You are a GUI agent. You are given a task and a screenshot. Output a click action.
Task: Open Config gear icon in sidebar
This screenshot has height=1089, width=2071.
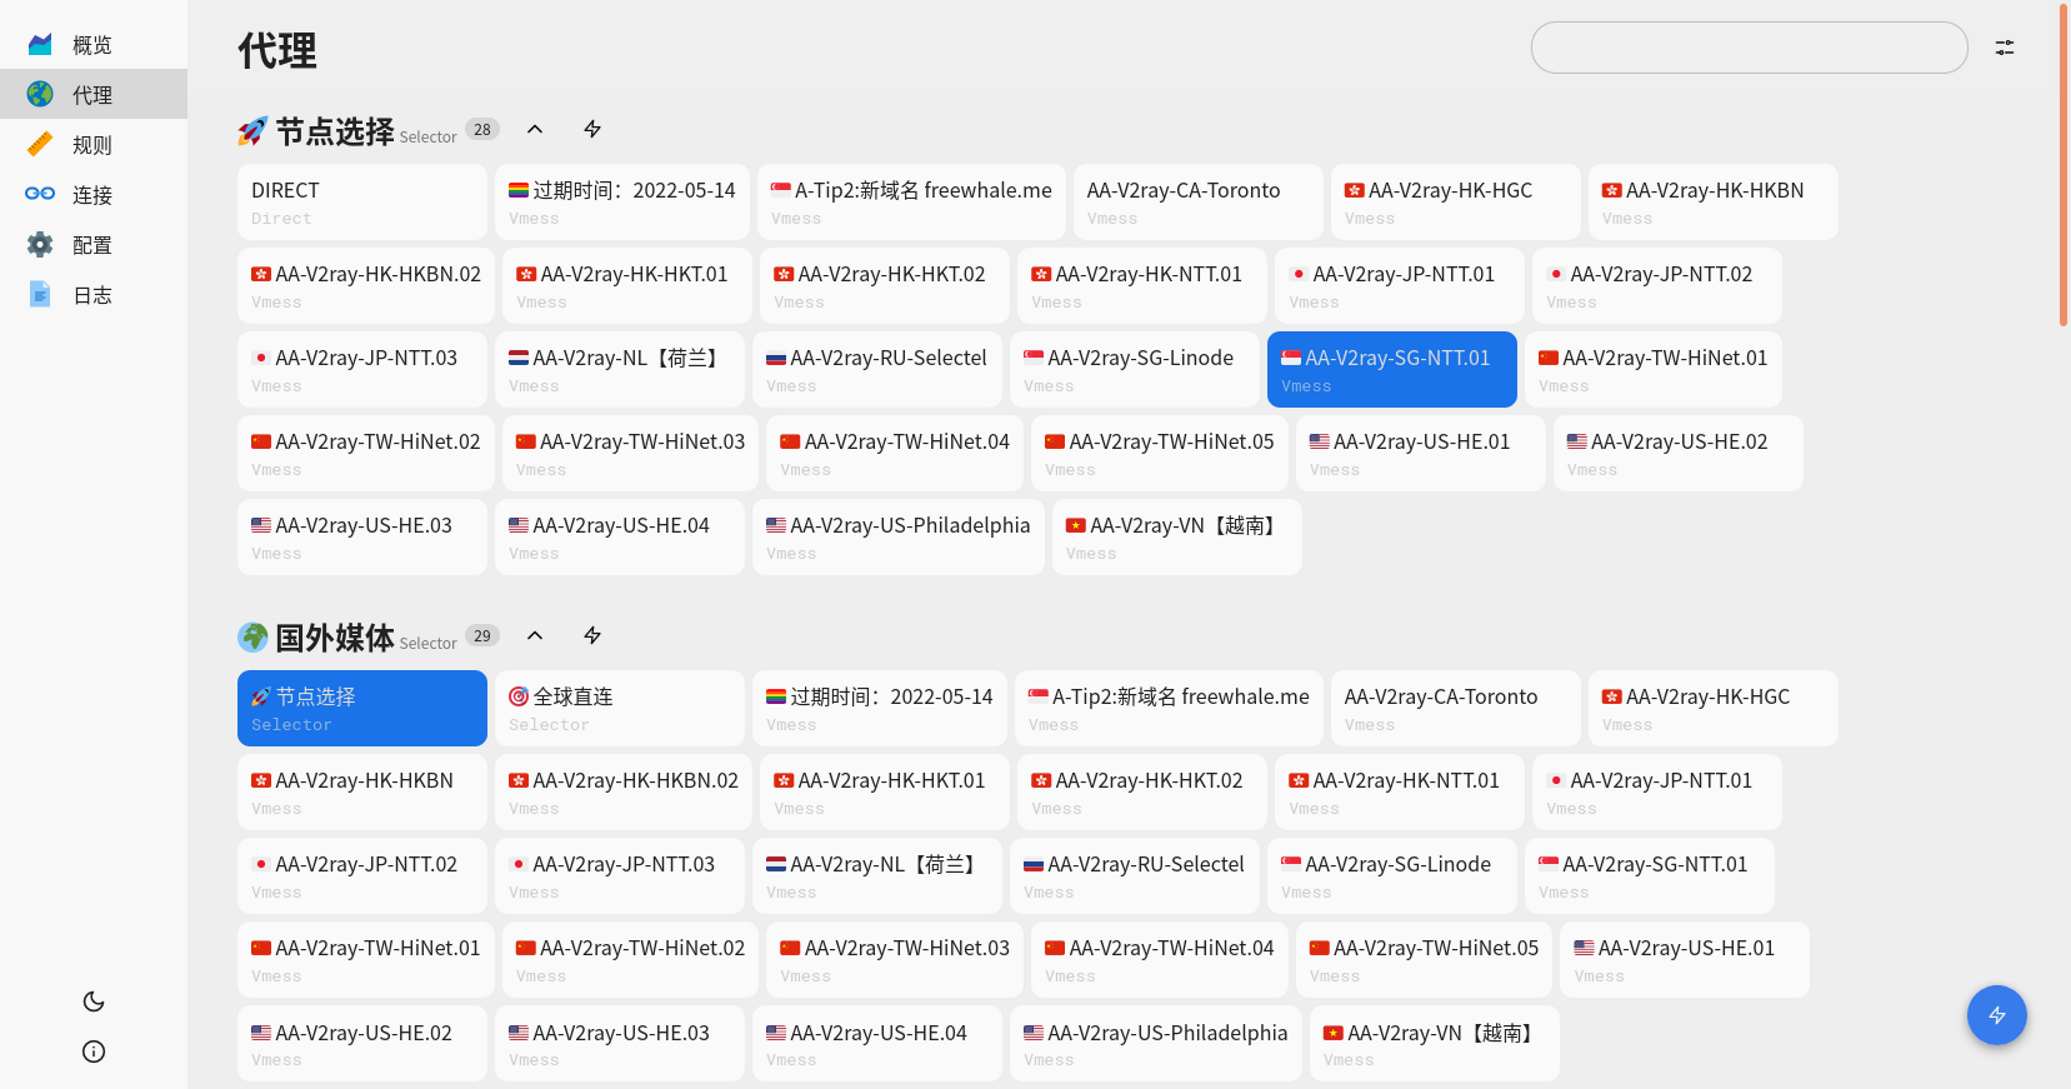pyautogui.click(x=40, y=244)
